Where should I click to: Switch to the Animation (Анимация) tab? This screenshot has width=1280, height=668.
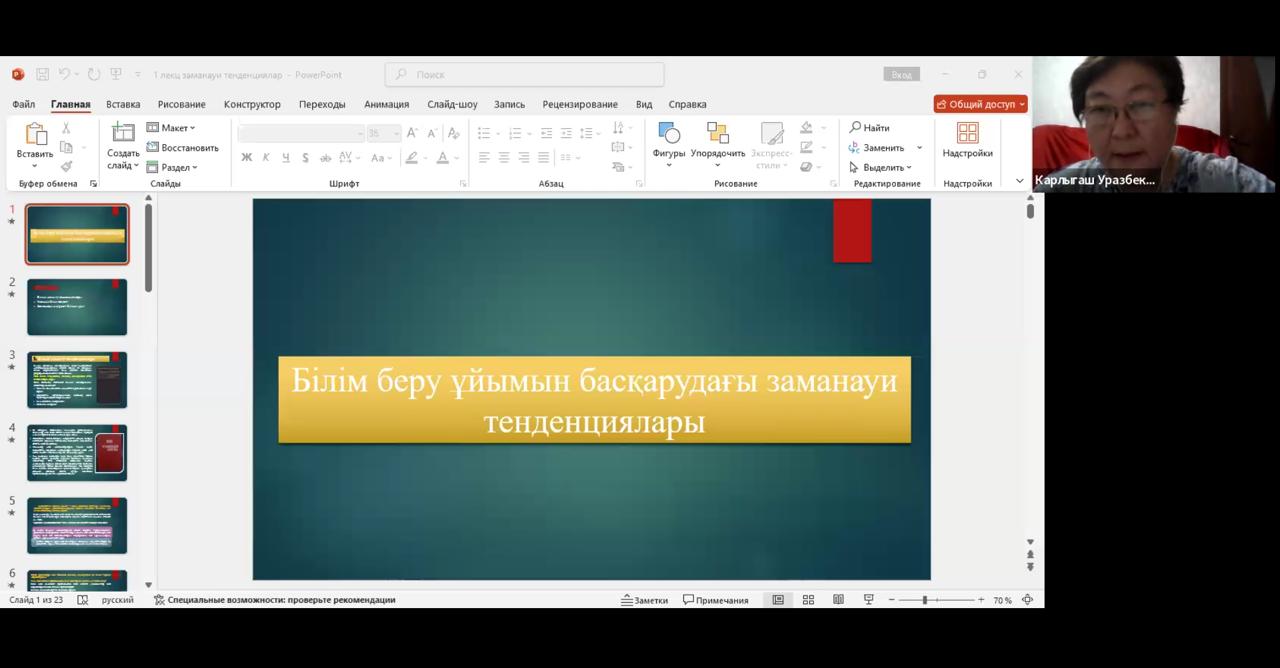[x=386, y=104]
